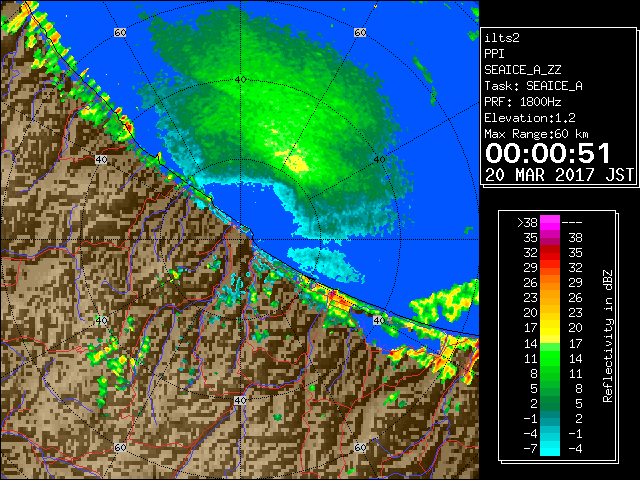The image size is (640, 480).
Task: Click the '-7' legend label
Action: pyautogui.click(x=530, y=449)
